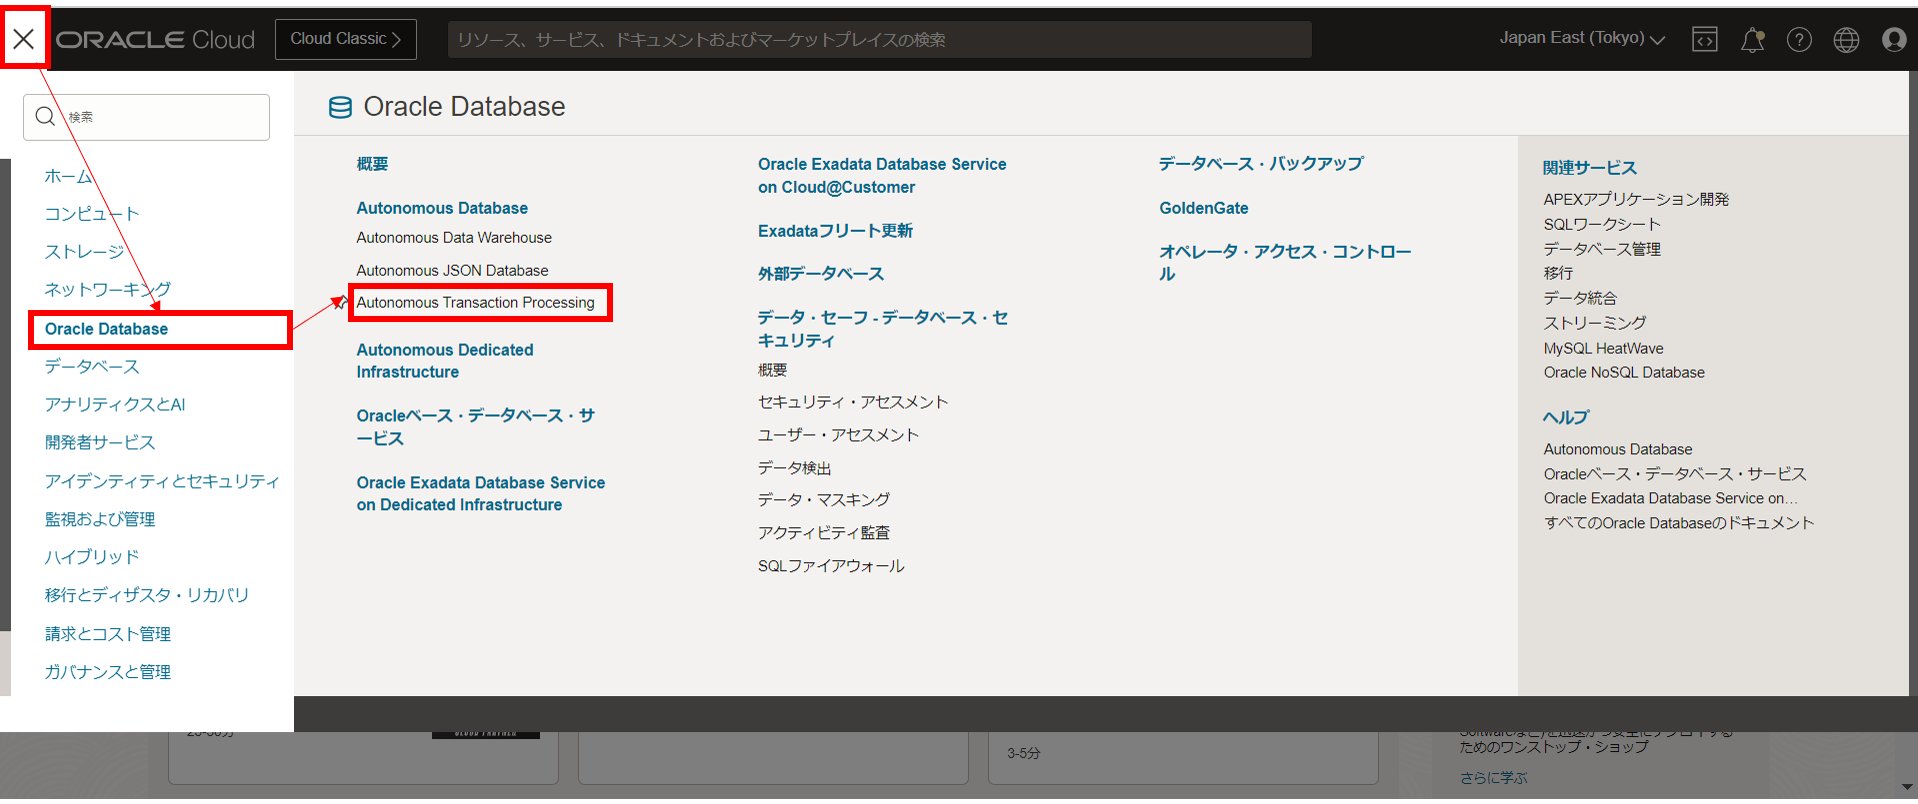1918x804 pixels.
Task: Click the magnifier icon in menu search
Action: [45, 117]
